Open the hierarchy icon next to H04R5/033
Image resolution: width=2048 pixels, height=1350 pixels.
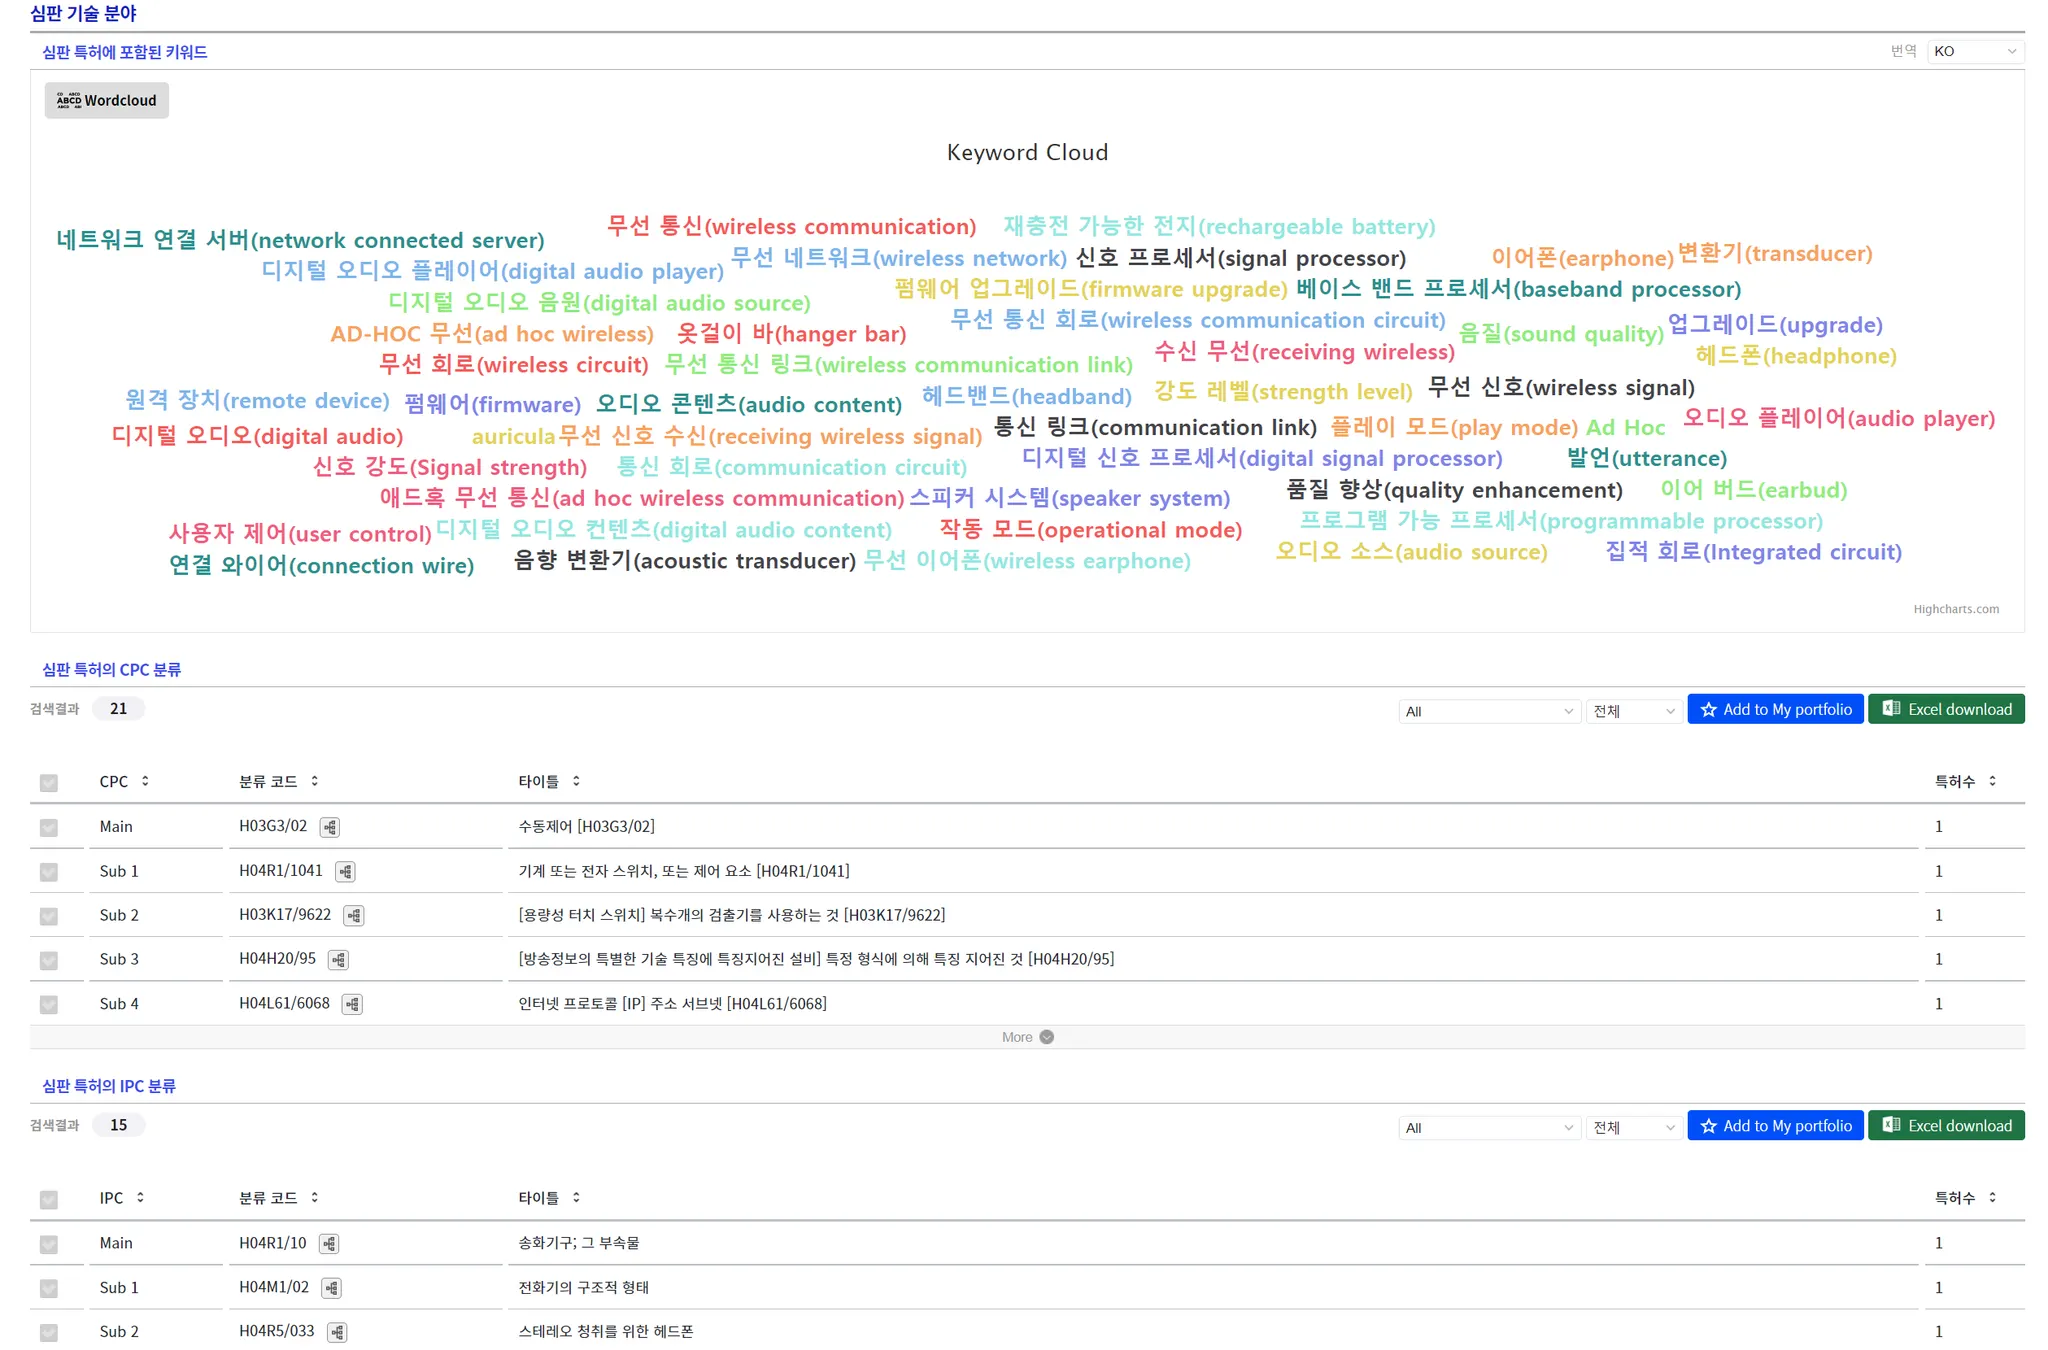[337, 1332]
